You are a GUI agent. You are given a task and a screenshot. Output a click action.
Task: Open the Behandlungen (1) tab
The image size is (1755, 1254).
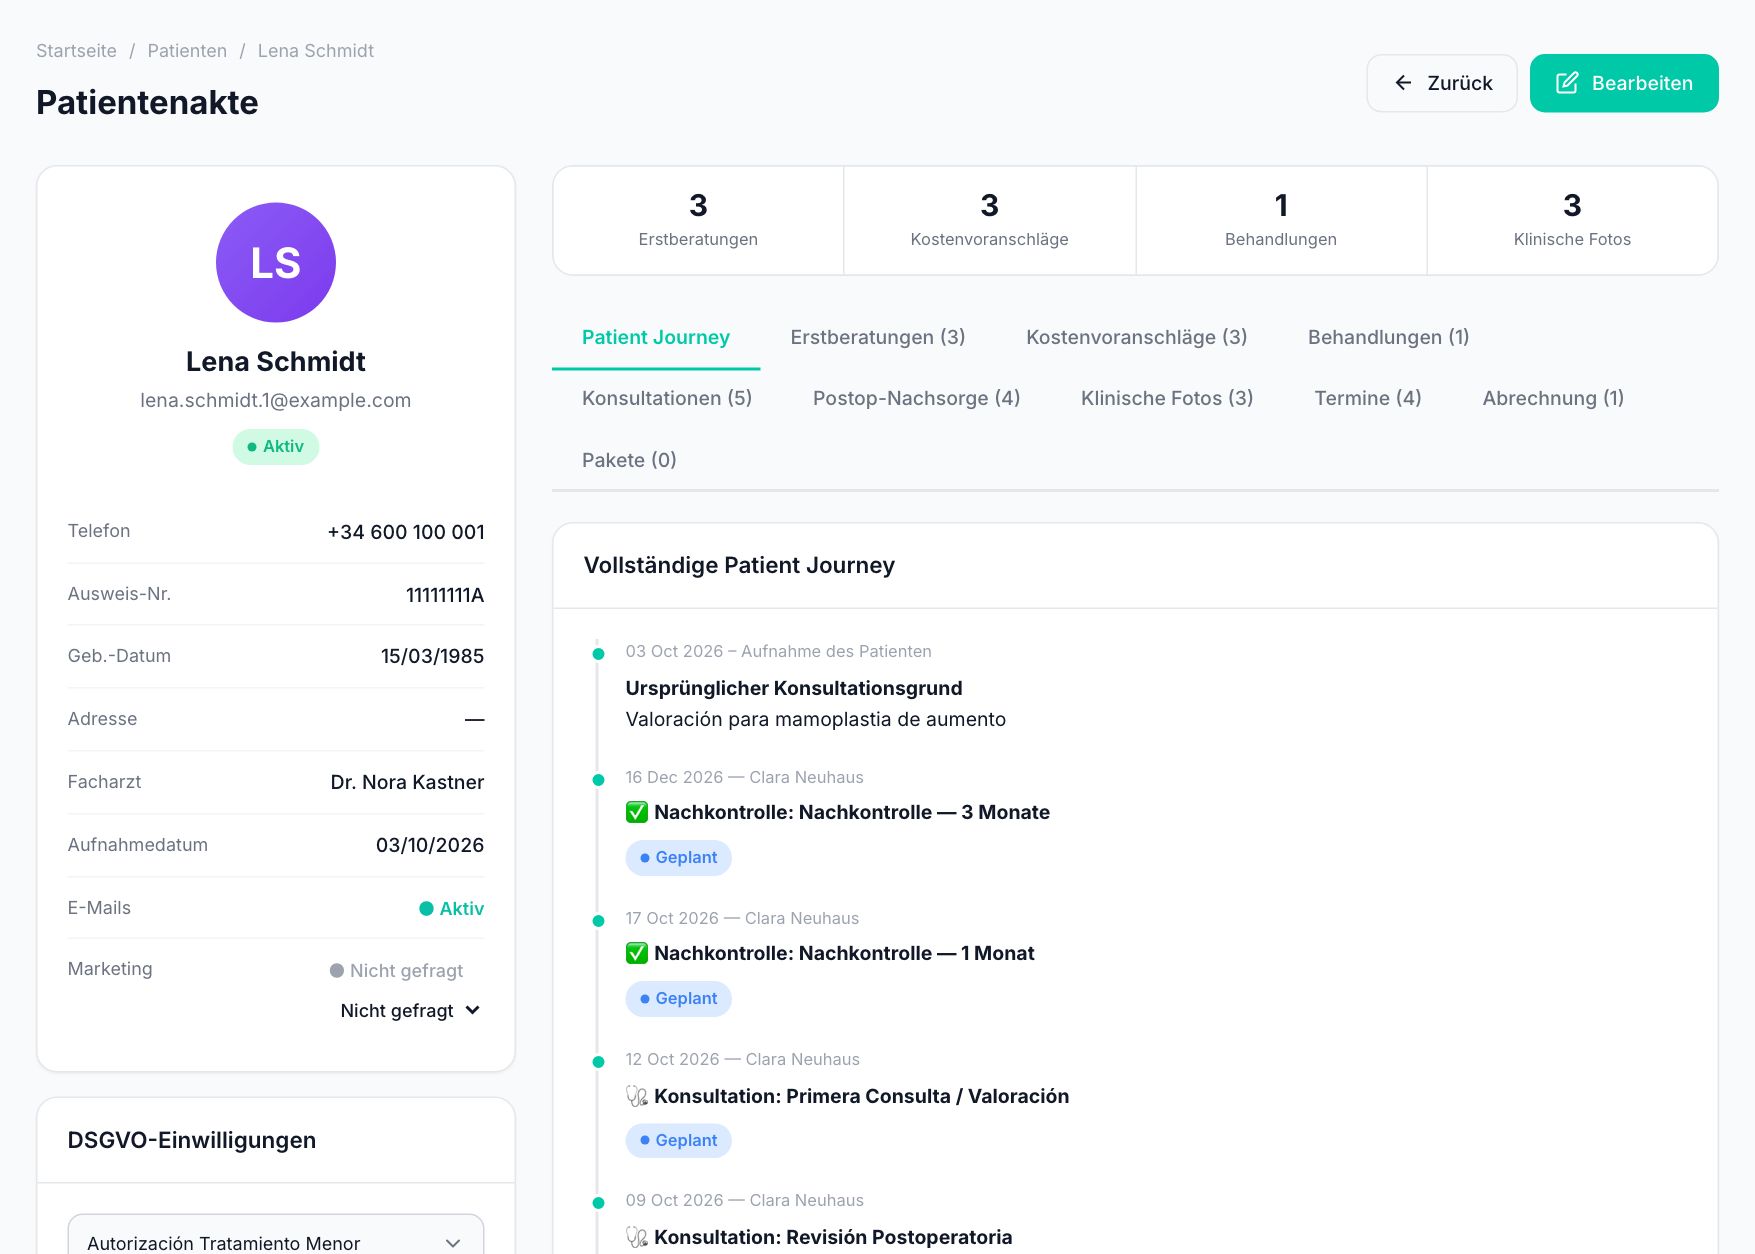point(1389,337)
